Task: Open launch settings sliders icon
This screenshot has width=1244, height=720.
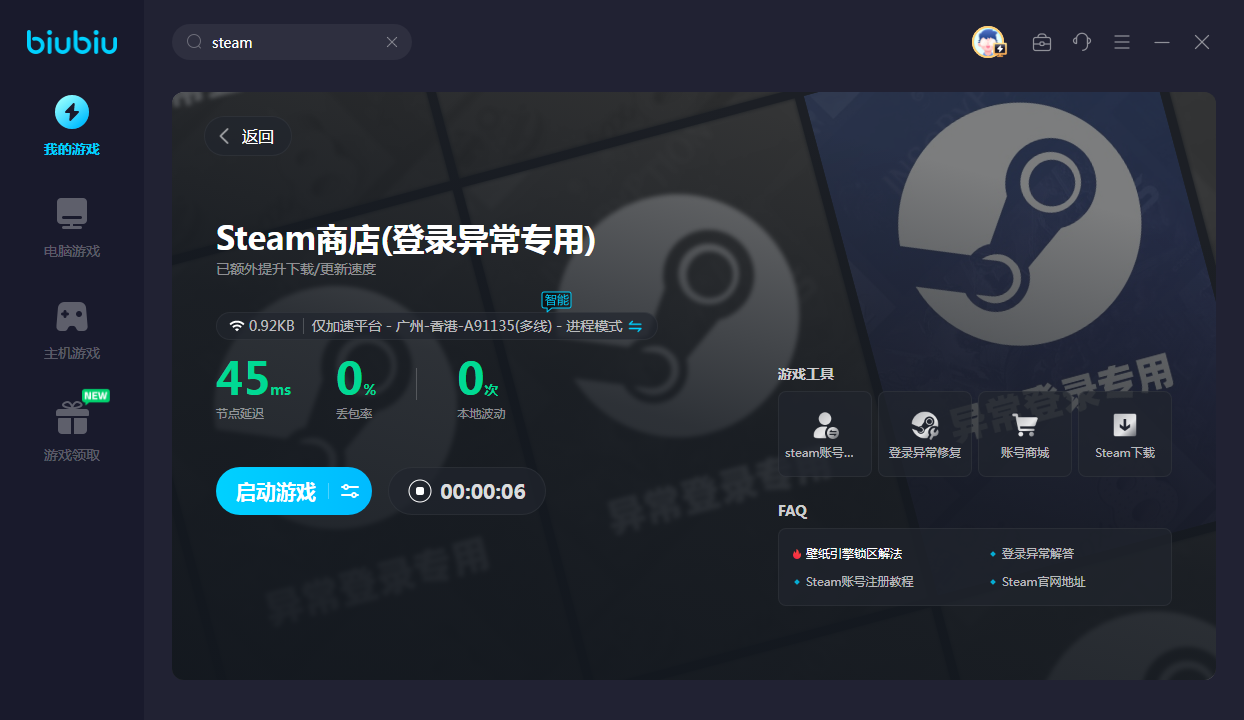Action: pyautogui.click(x=350, y=491)
